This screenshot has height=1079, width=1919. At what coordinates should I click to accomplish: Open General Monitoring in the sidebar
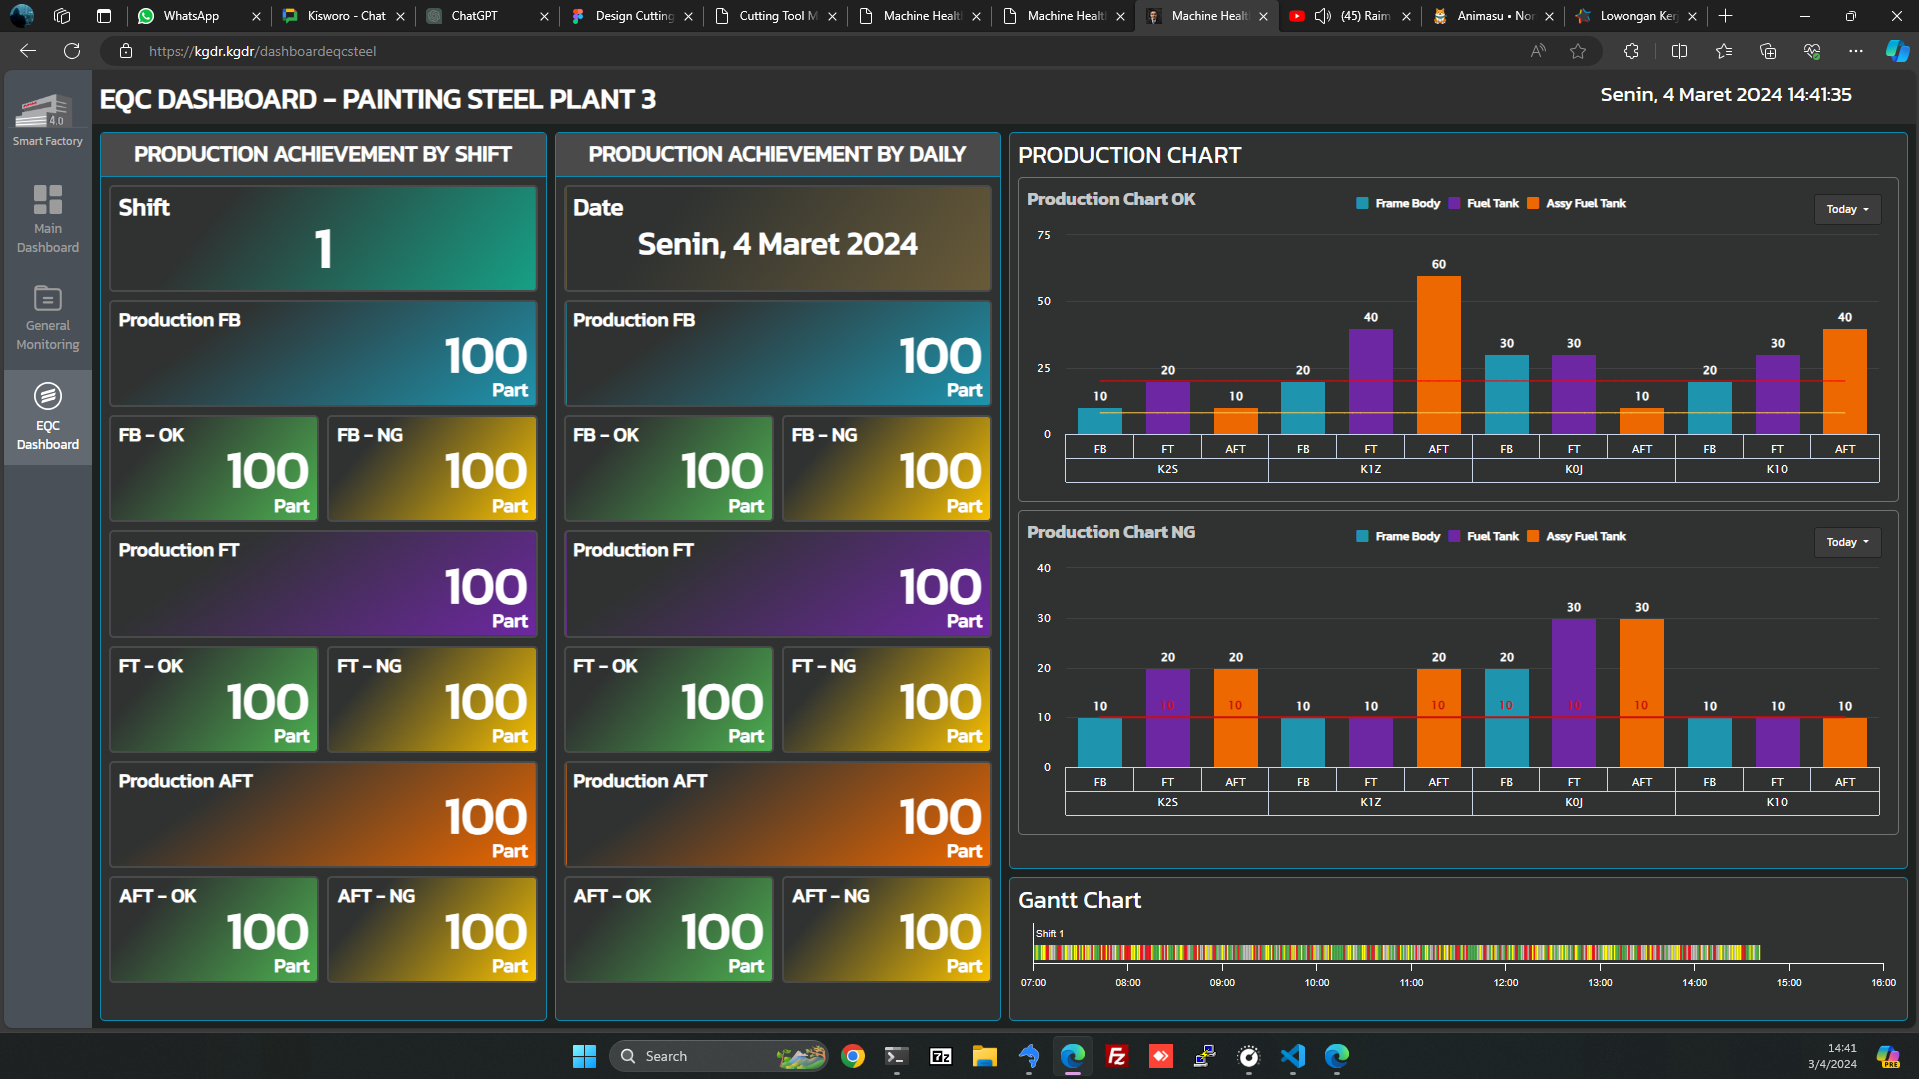click(x=47, y=317)
